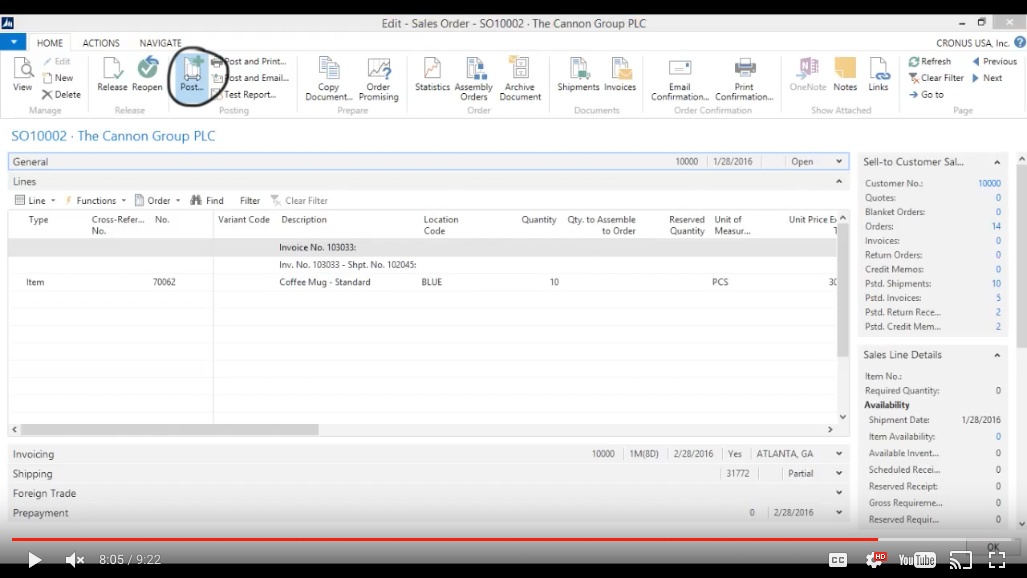1027x578 pixels.
Task: Click Clear Filter in Lines toolbar
Action: (299, 201)
